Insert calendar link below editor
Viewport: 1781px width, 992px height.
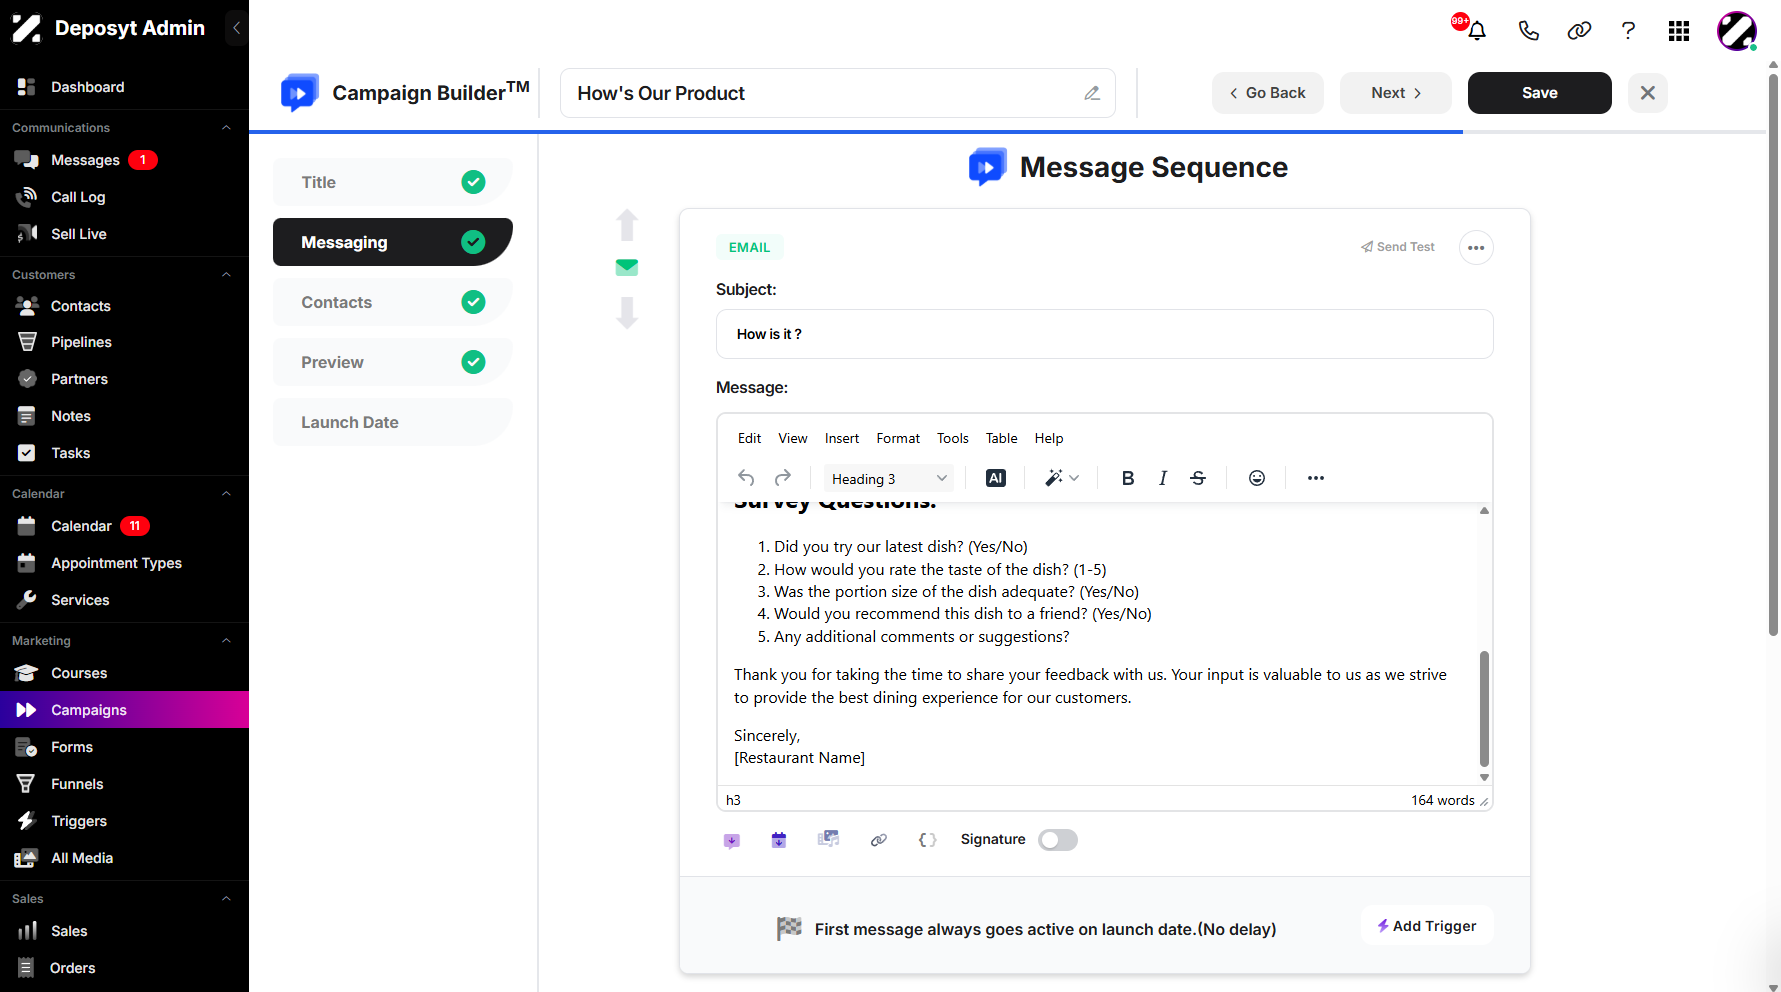tap(779, 840)
